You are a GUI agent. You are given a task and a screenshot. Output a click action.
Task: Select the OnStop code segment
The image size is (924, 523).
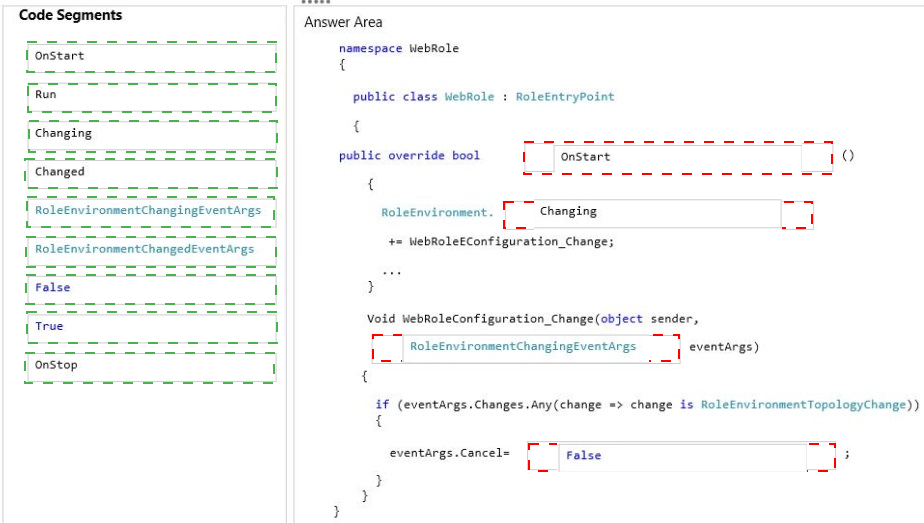coord(150,368)
